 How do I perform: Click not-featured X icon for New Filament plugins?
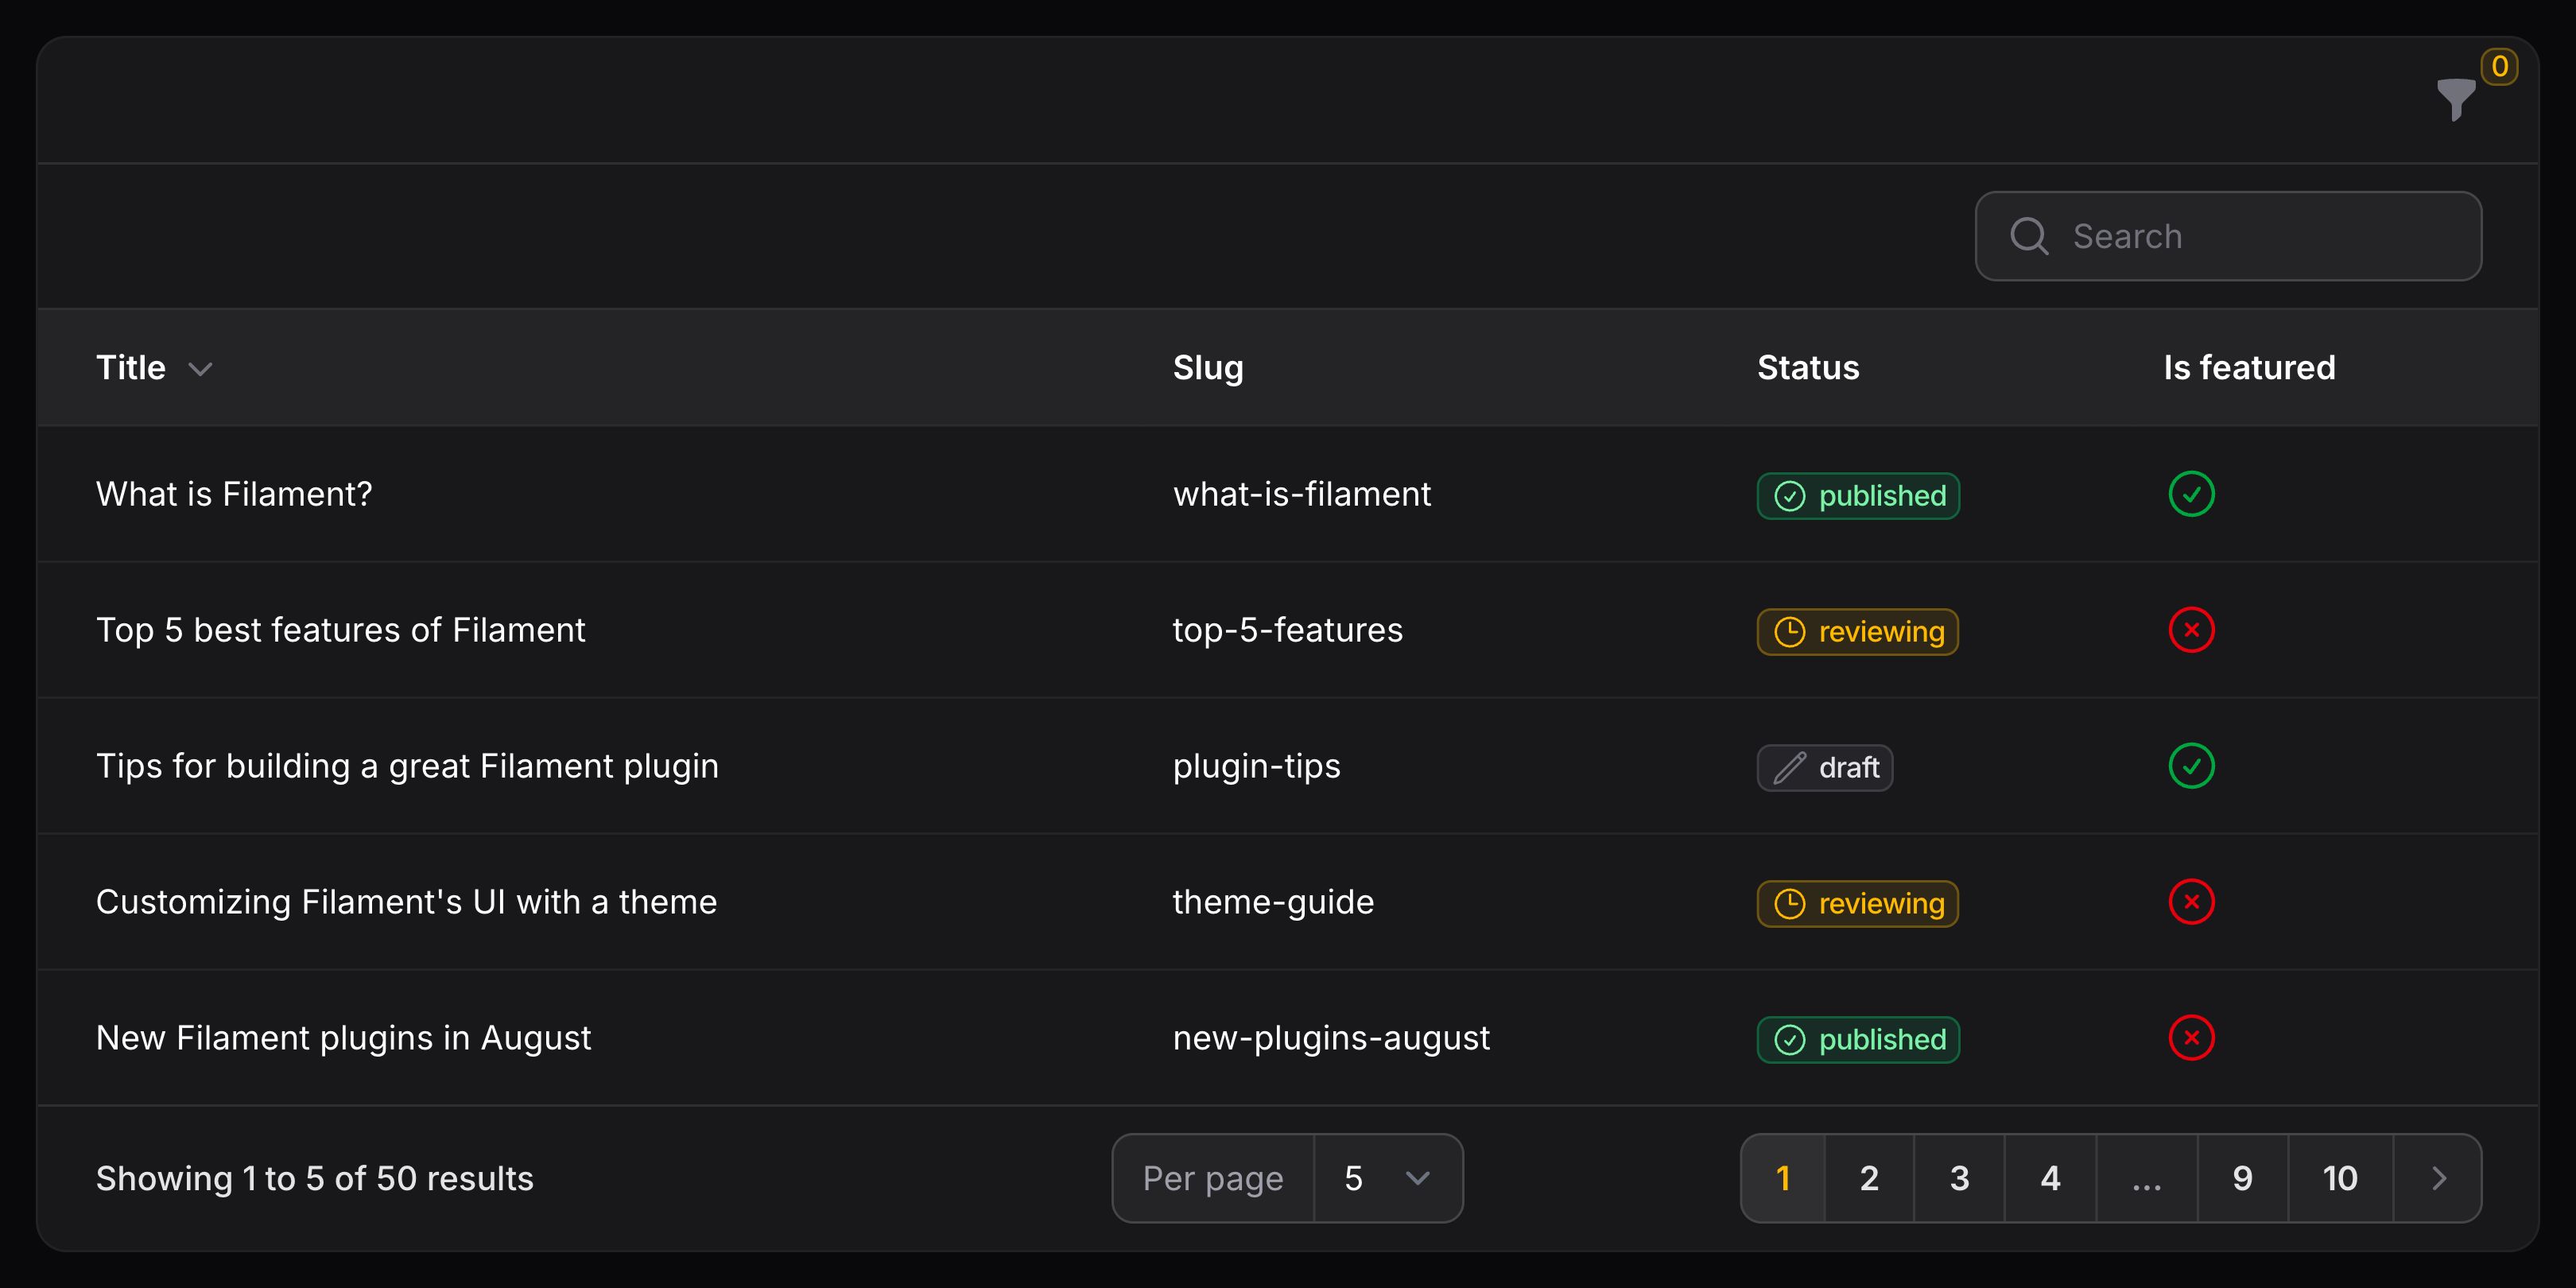pos(2191,1038)
